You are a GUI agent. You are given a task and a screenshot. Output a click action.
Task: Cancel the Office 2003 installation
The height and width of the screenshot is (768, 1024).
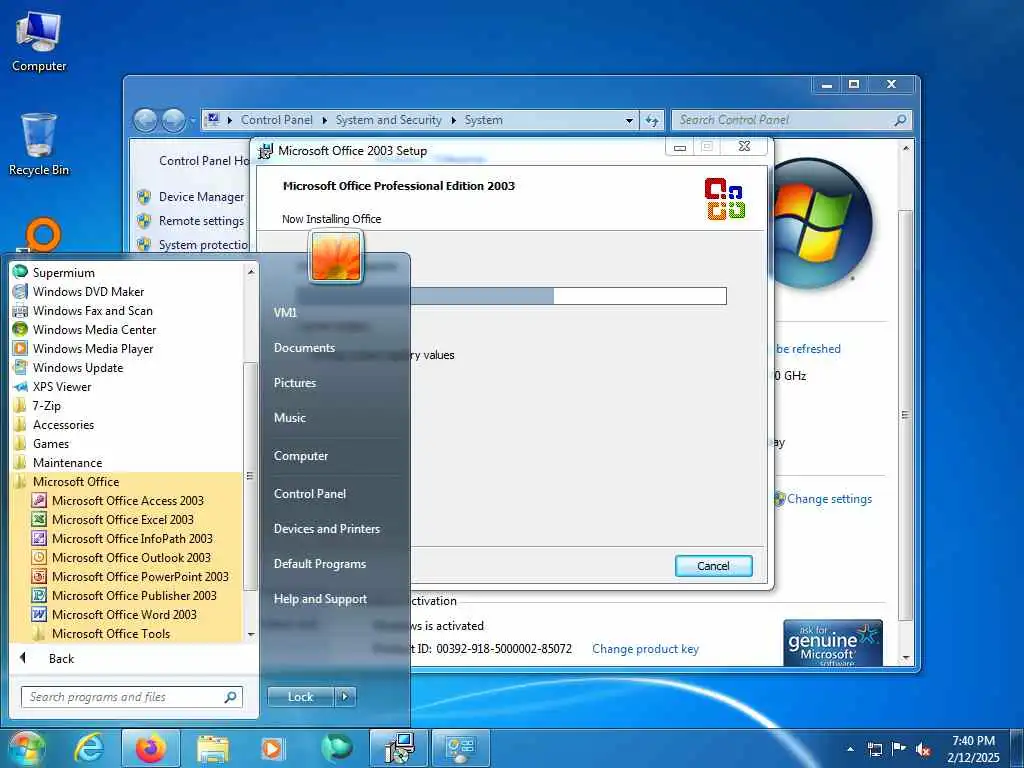[713, 566]
